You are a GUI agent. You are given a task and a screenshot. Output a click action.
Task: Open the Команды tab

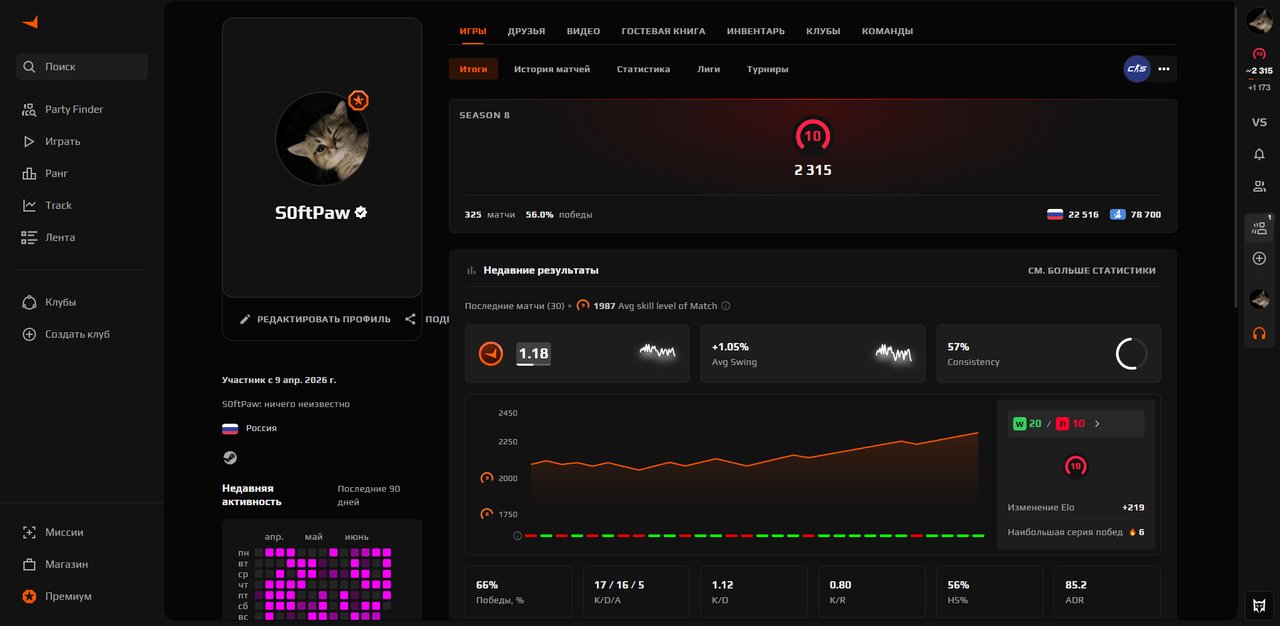tap(887, 31)
